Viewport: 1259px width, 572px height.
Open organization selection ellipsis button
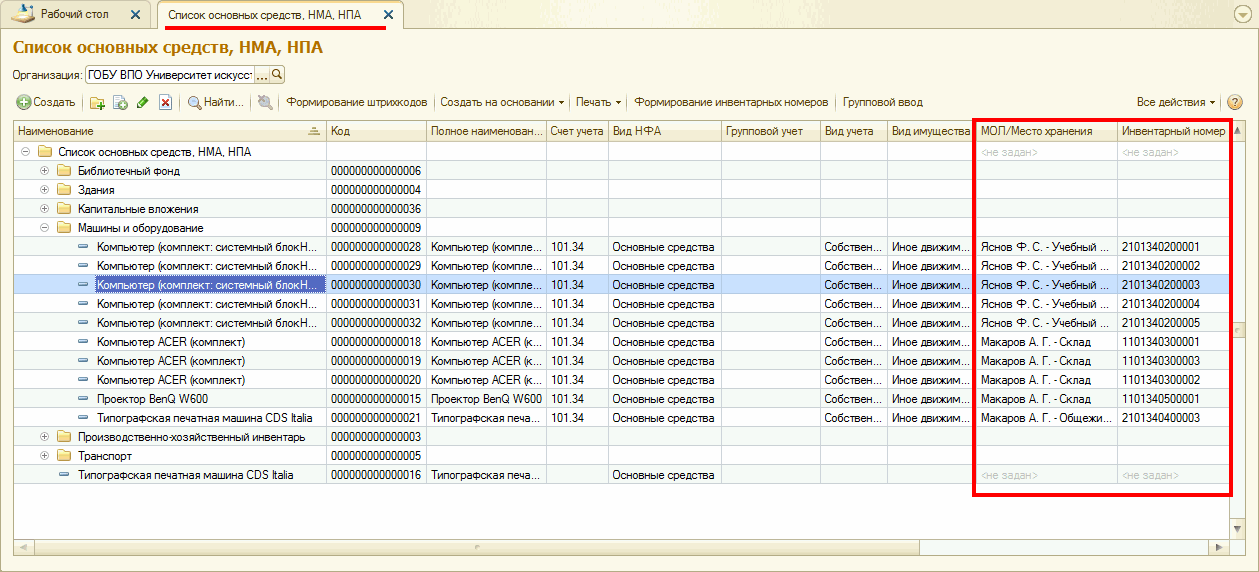[x=263, y=75]
